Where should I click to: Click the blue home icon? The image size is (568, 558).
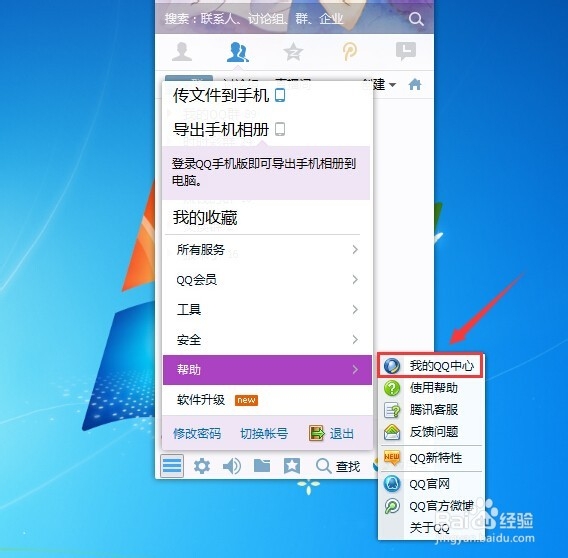click(415, 84)
